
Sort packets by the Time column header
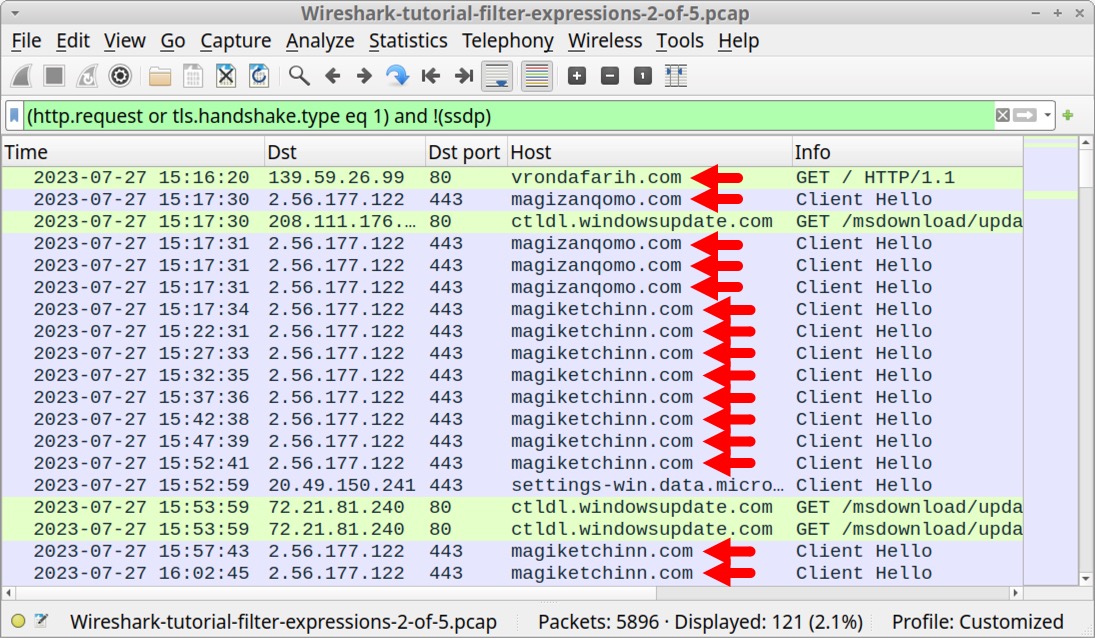click(x=133, y=152)
